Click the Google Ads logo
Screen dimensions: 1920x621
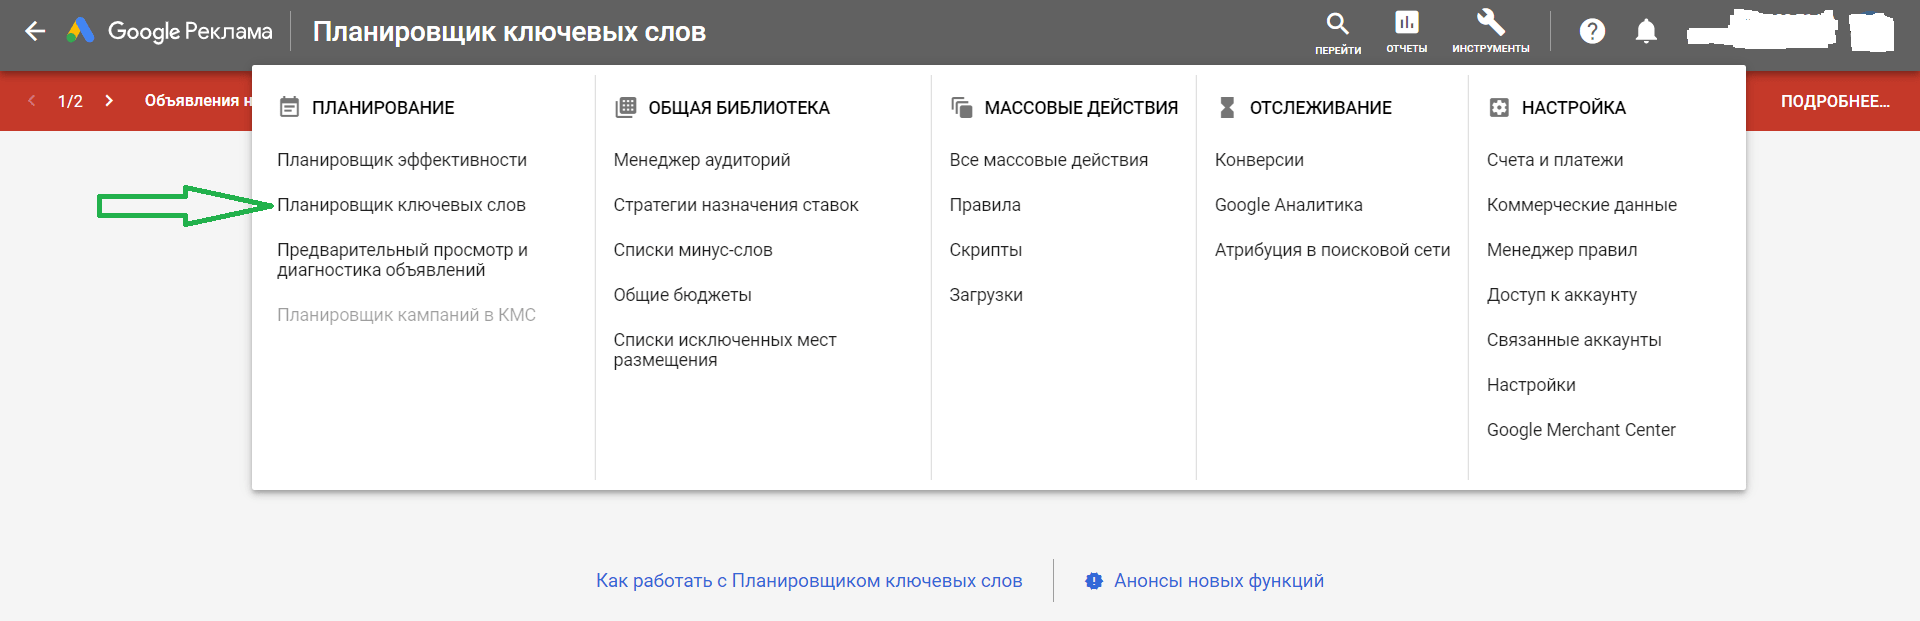coord(81,31)
